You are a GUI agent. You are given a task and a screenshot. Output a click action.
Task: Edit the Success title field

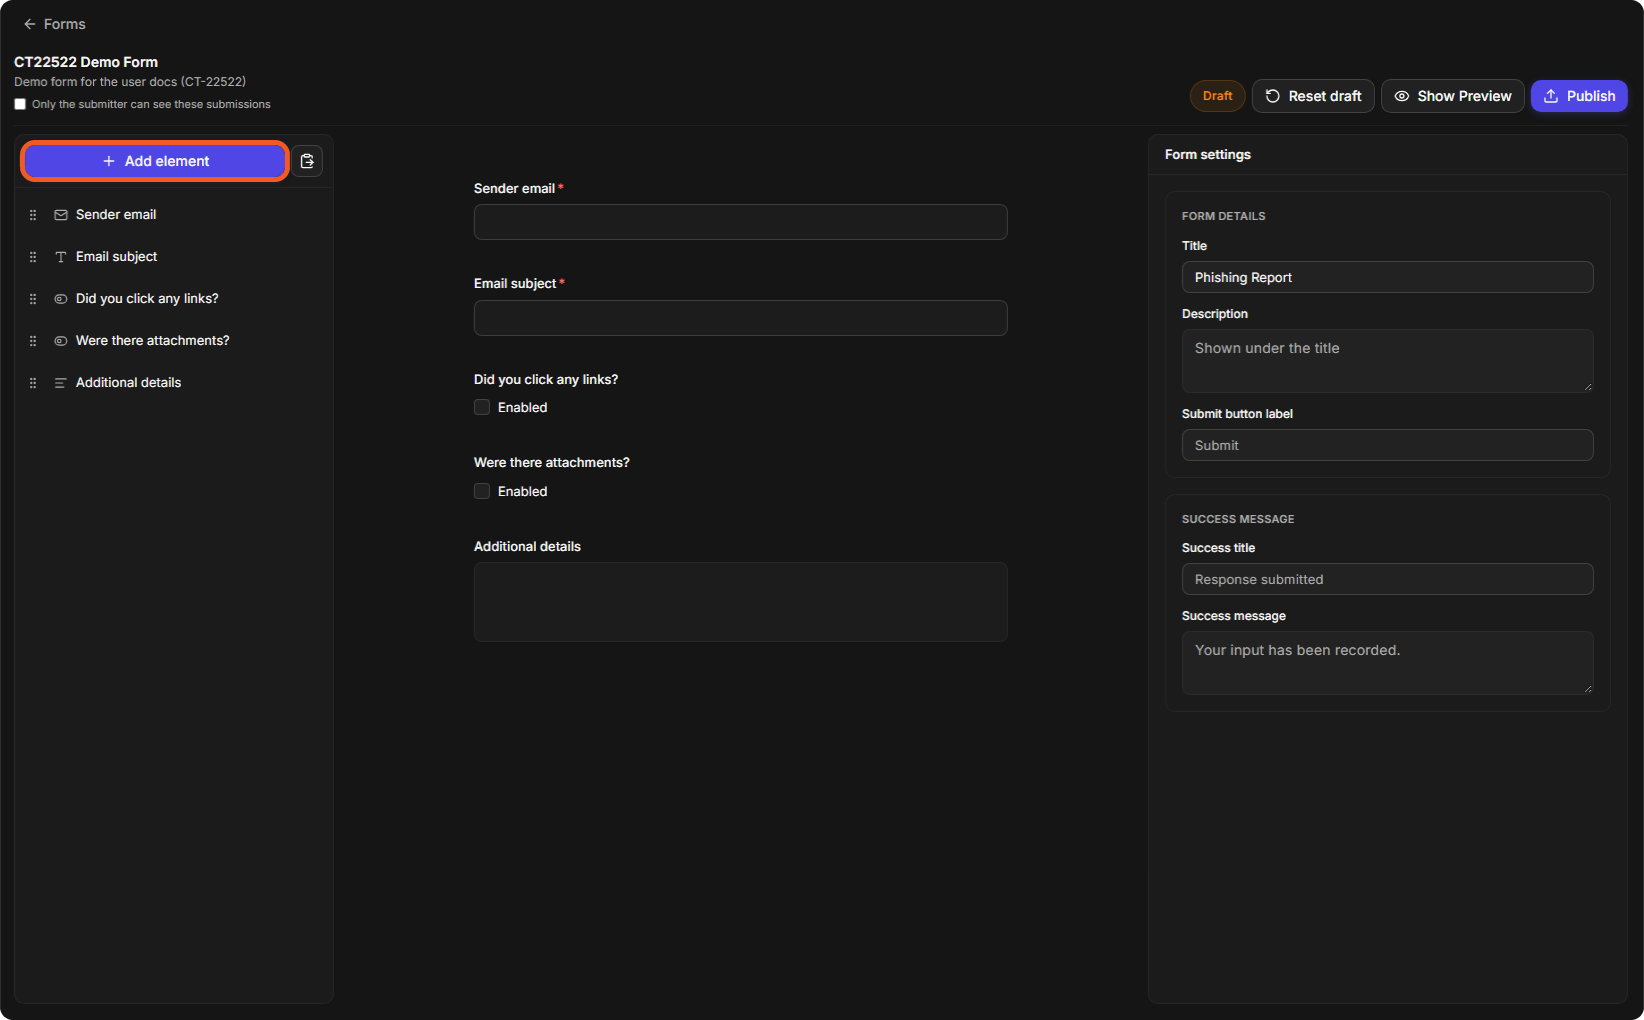[1387, 579]
